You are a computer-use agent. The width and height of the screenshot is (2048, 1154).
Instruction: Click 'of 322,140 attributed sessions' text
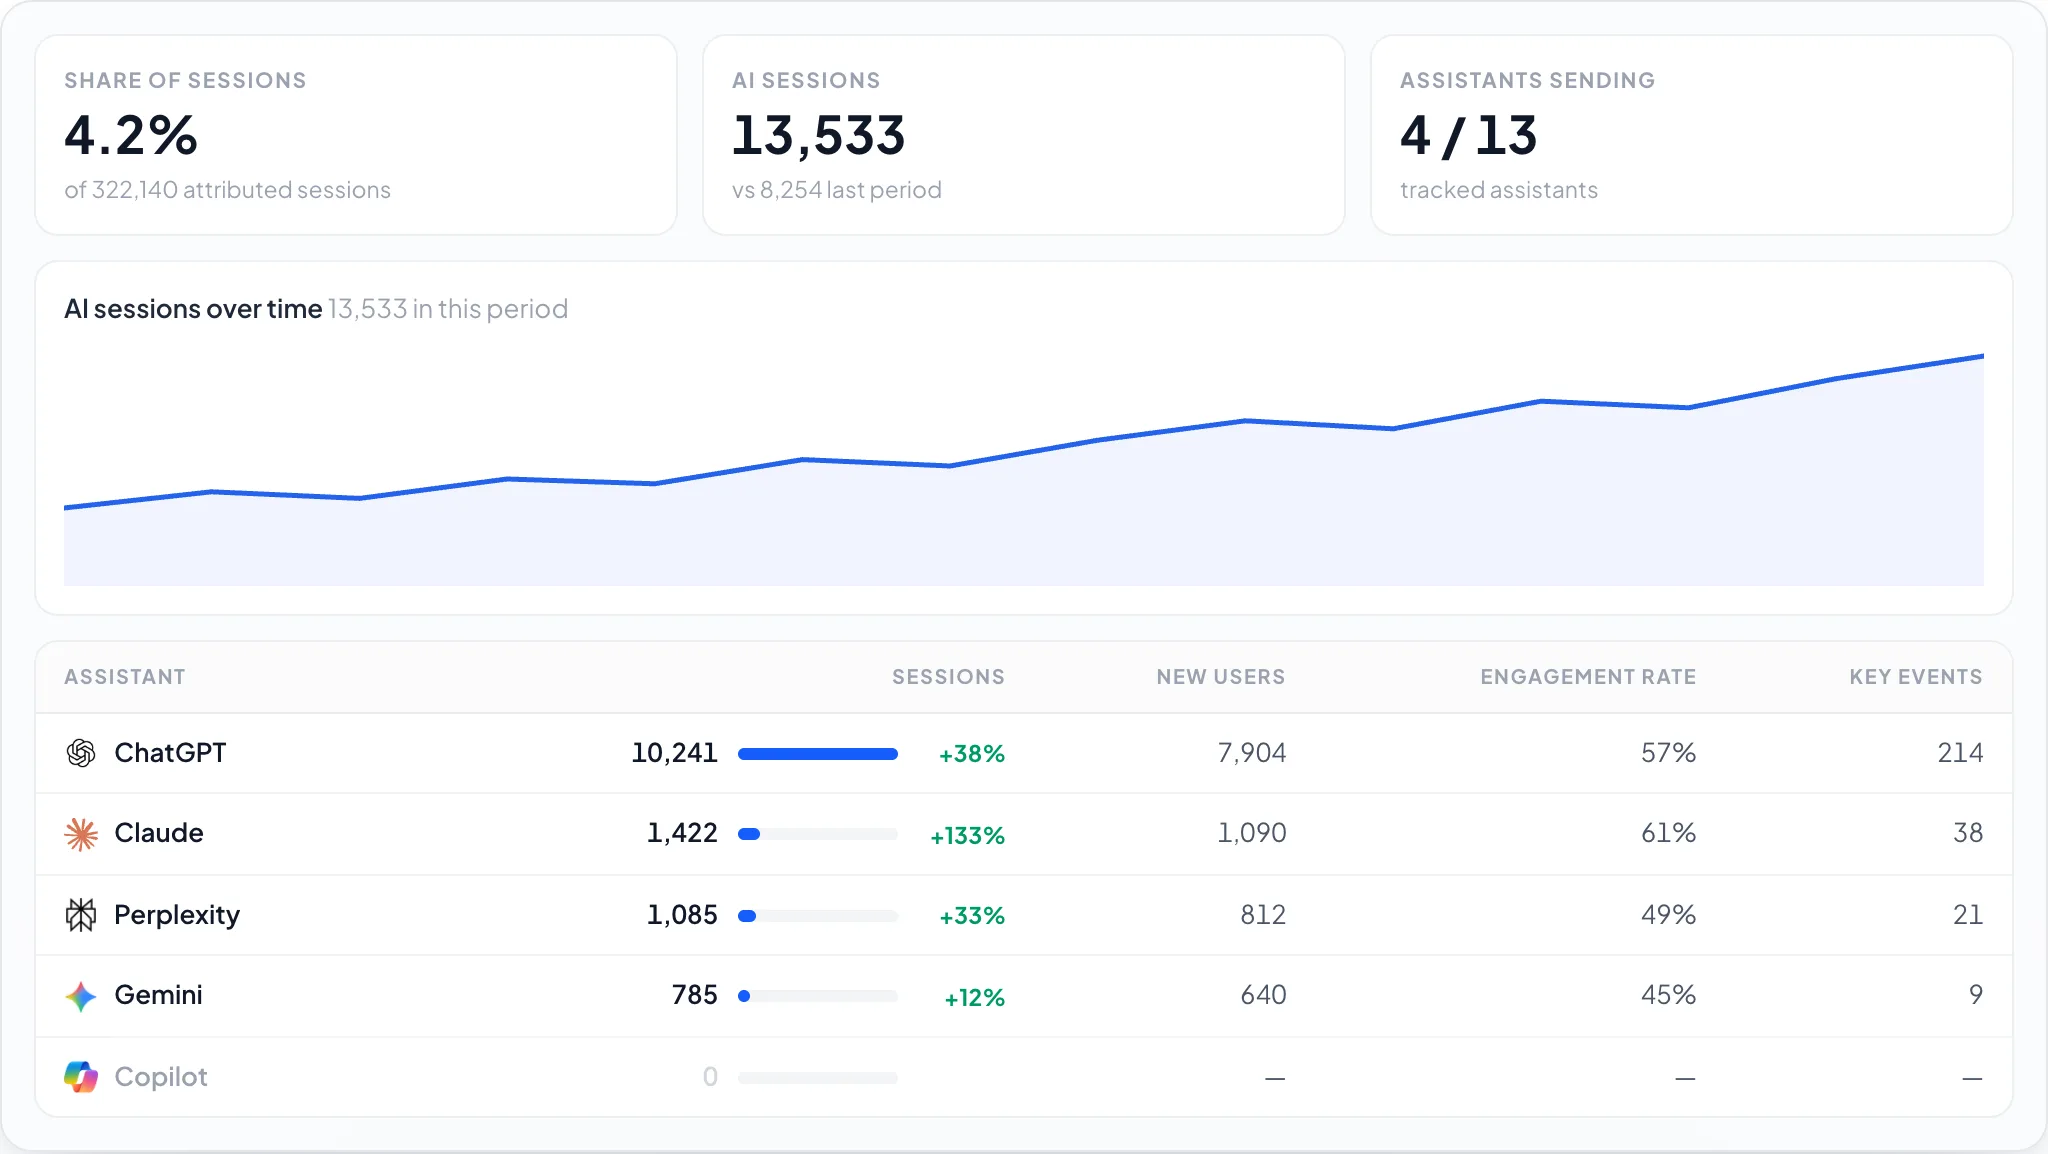[228, 190]
